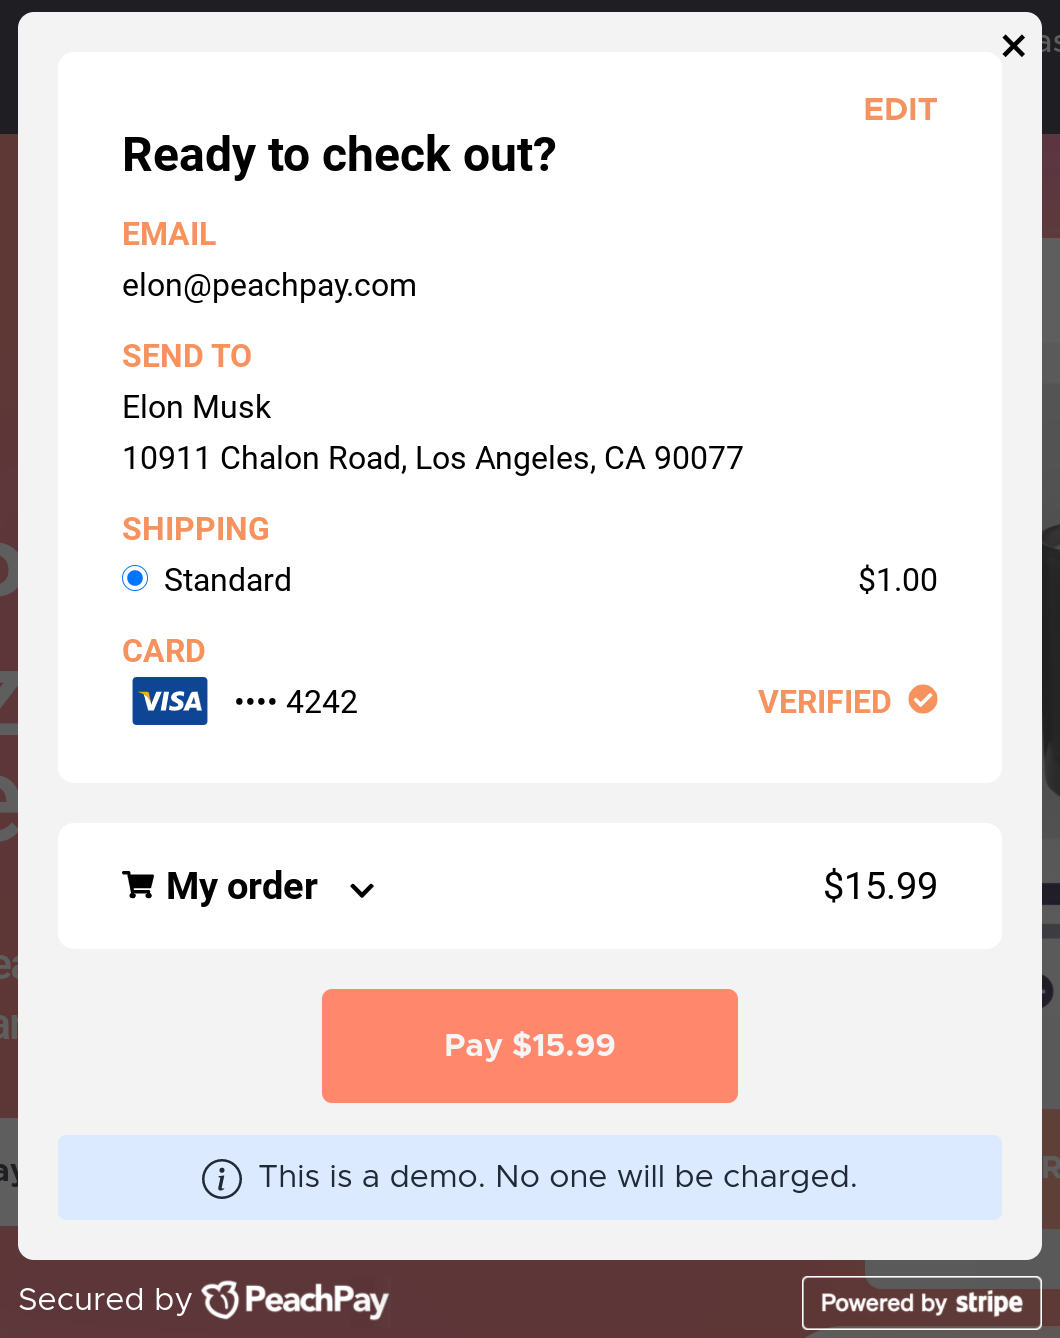Close the checkout modal with the X

(x=1013, y=46)
